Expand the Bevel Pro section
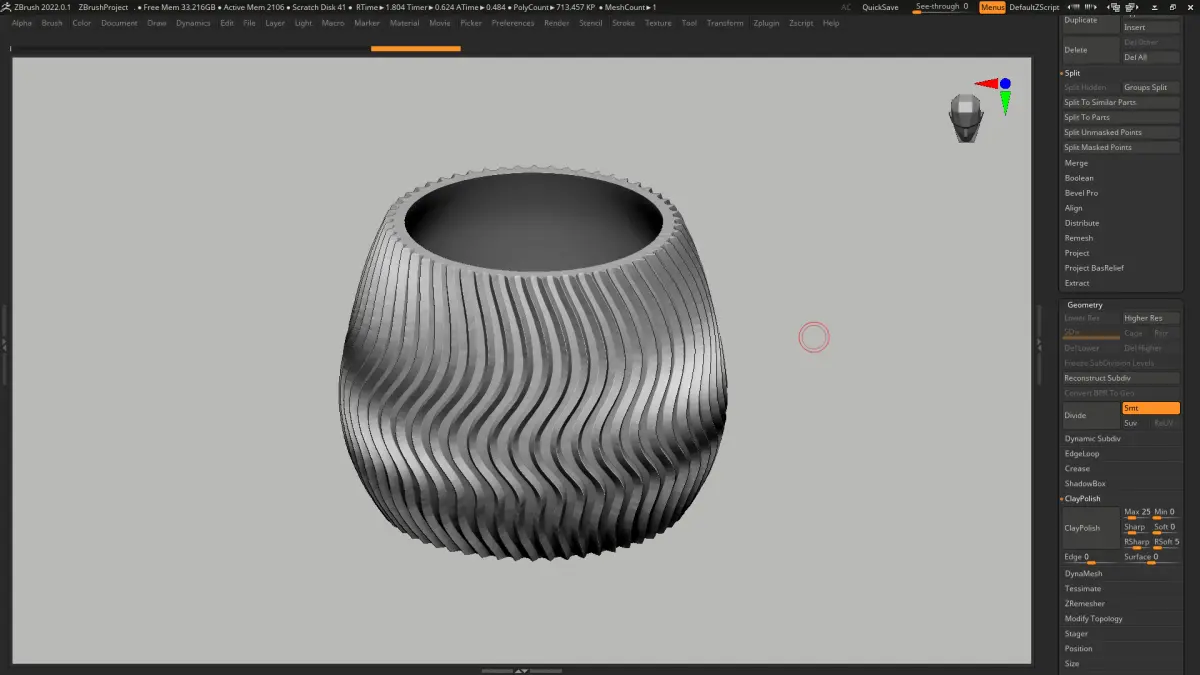Image resolution: width=1200 pixels, height=675 pixels. point(1081,193)
